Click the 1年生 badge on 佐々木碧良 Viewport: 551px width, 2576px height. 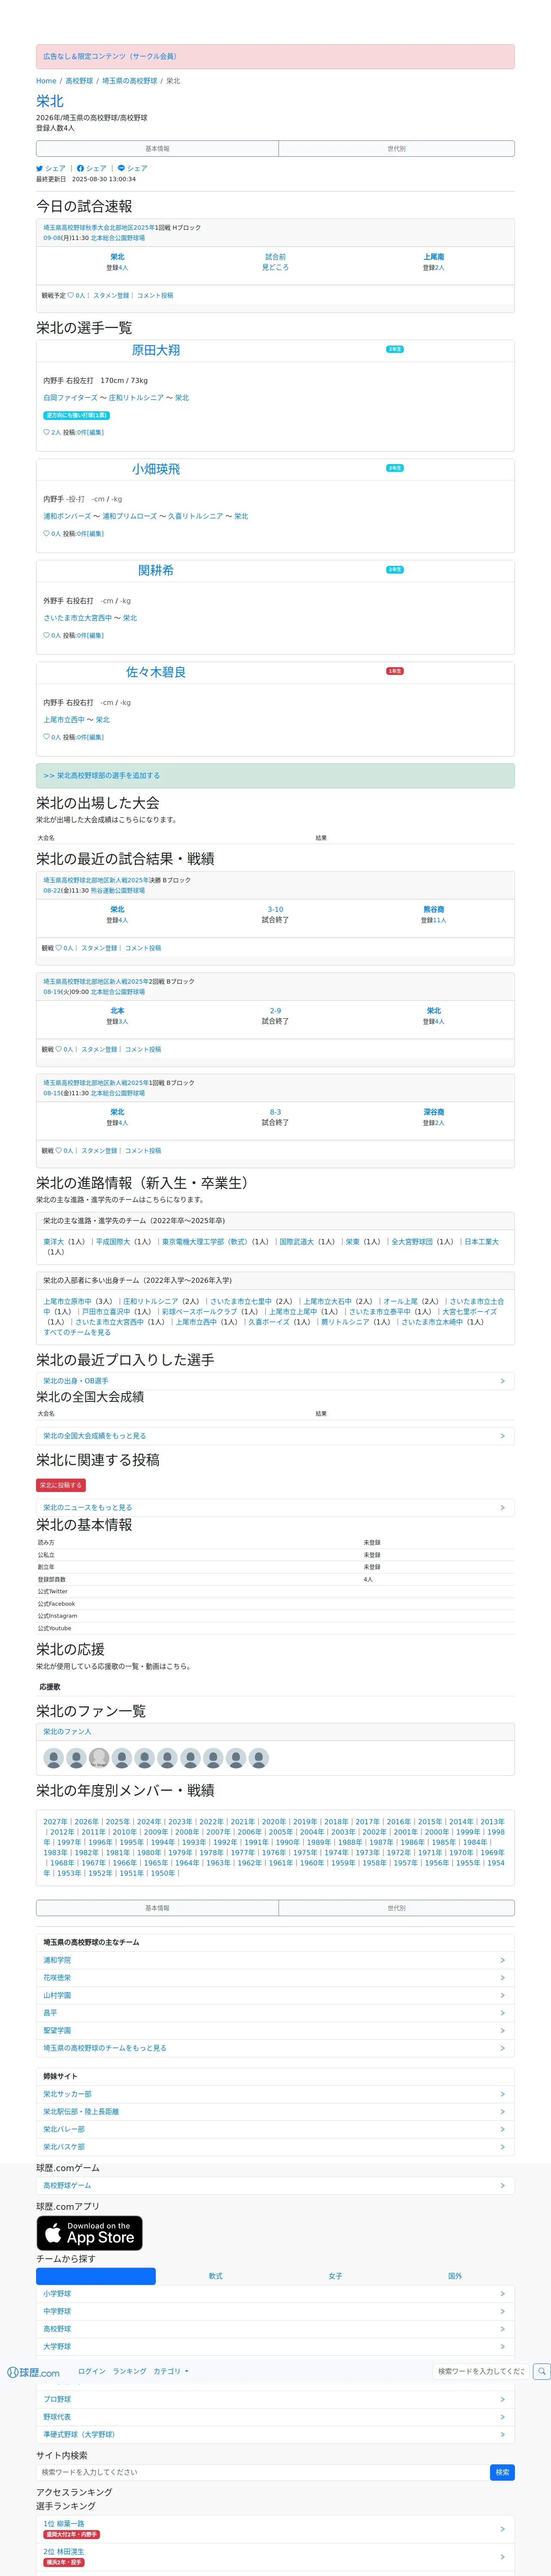[395, 671]
